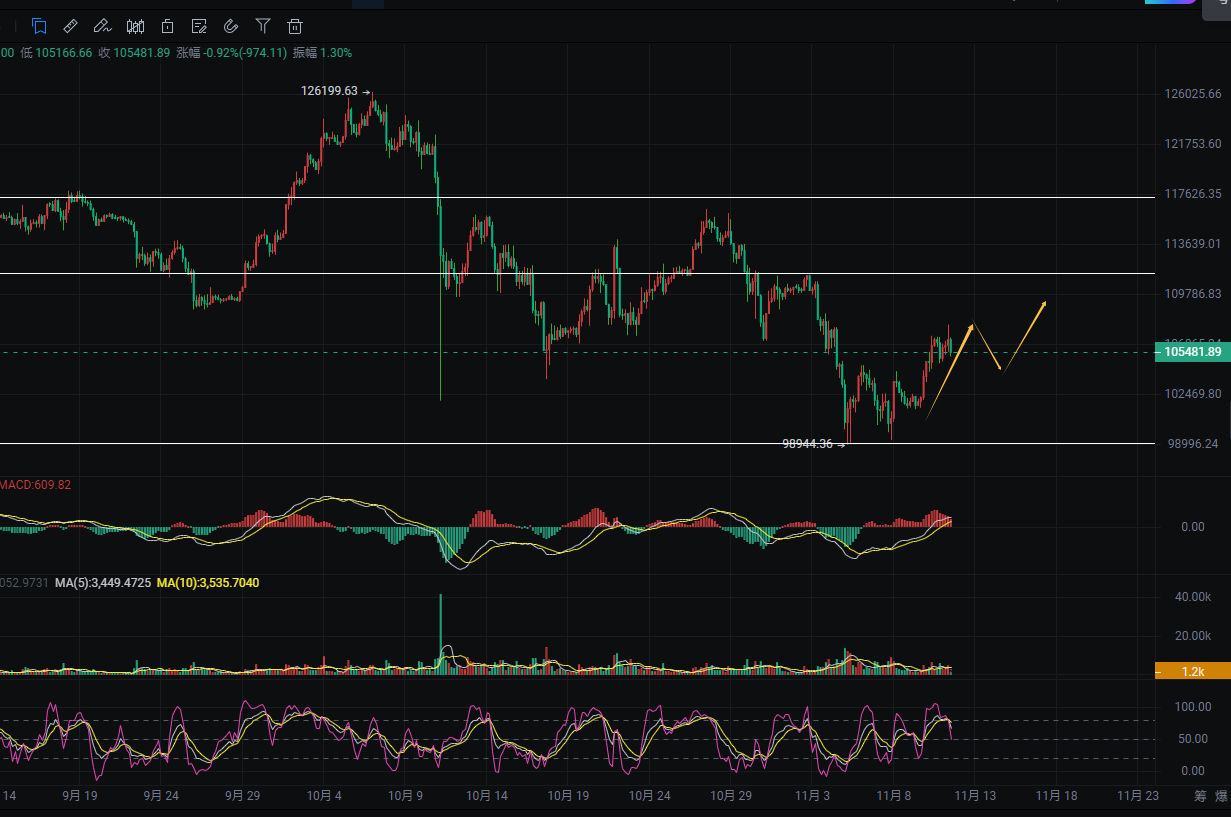Click the 爆 tab at bottom right
The image size is (1231, 817).
point(1221,796)
